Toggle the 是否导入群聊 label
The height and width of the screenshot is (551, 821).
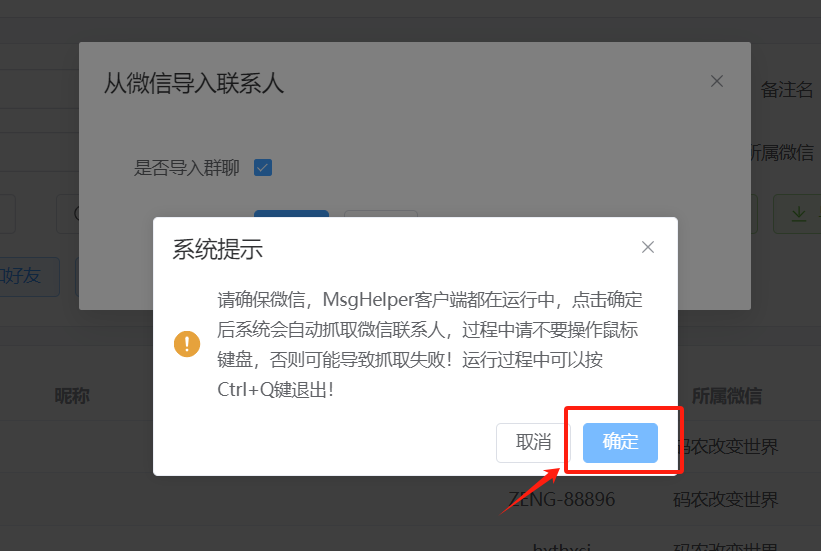click(186, 168)
